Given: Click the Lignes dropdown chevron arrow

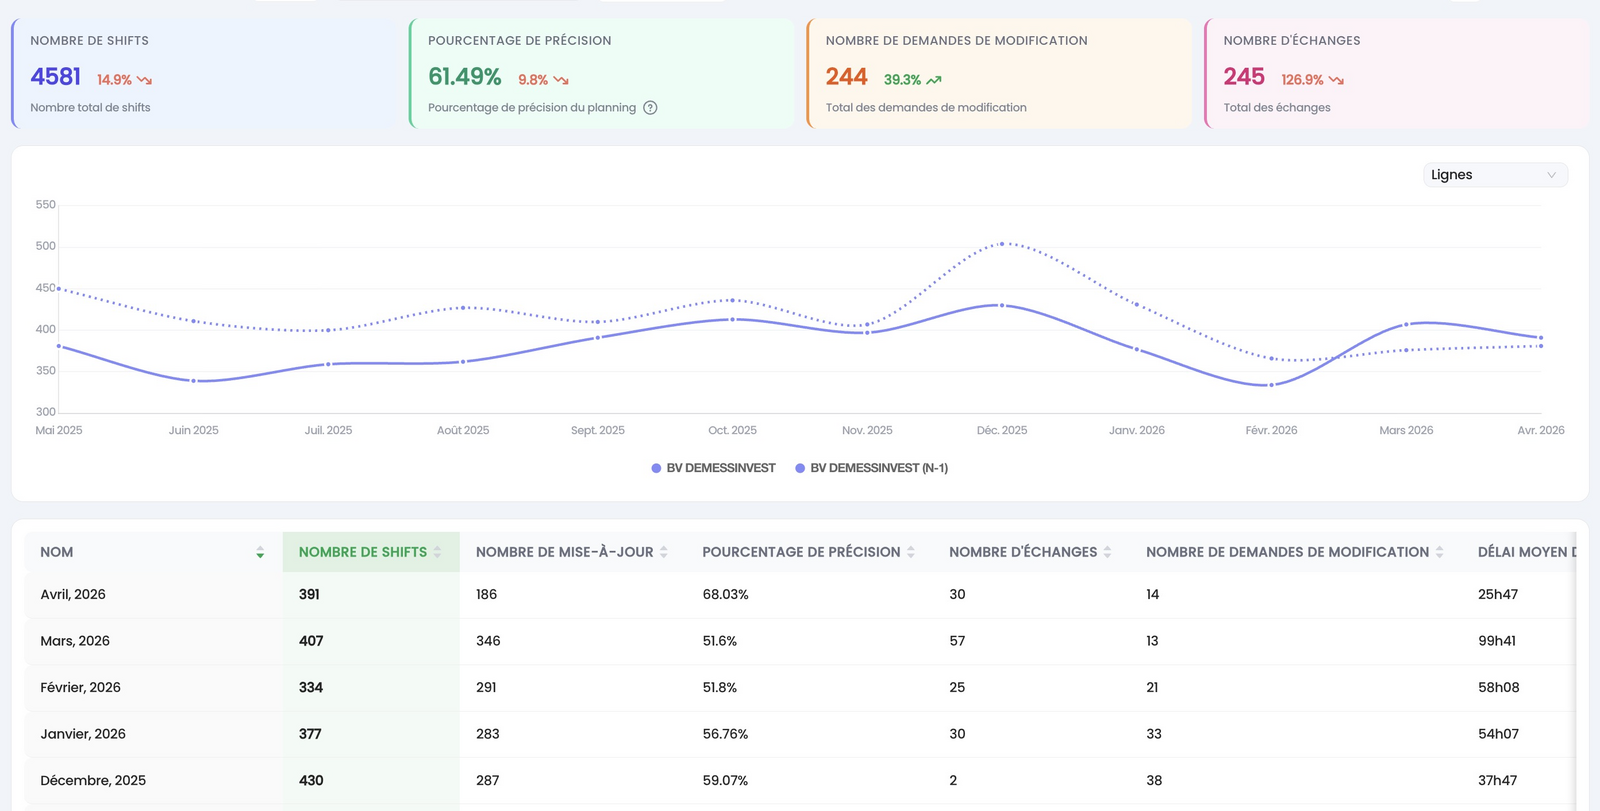Looking at the screenshot, I should (1551, 175).
